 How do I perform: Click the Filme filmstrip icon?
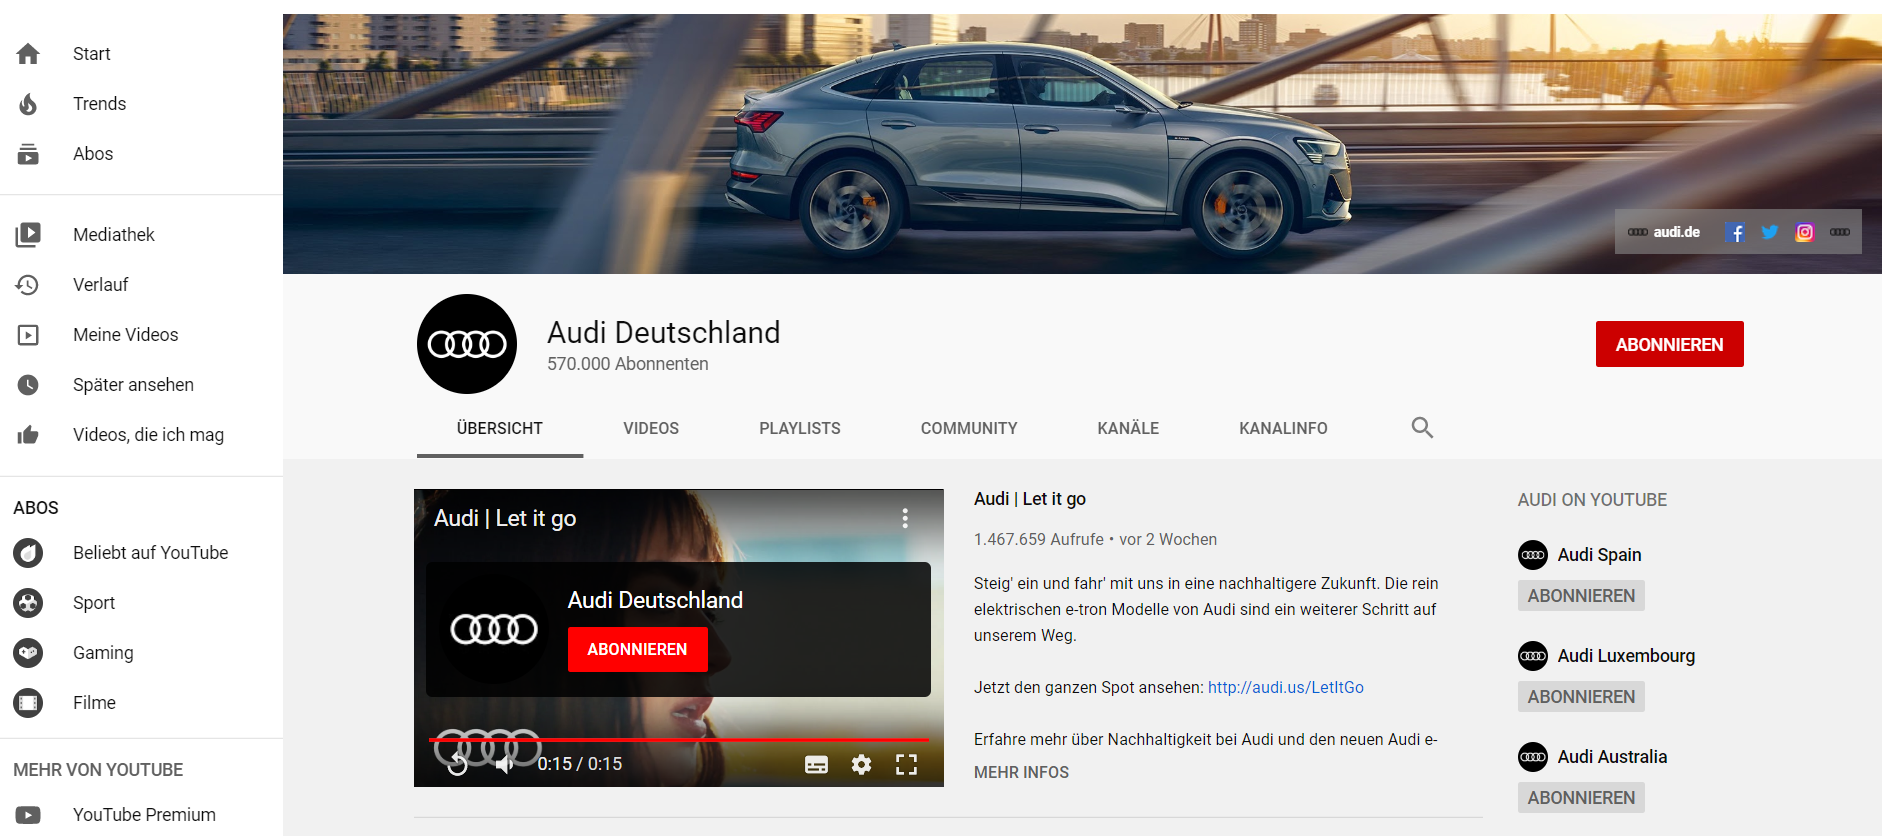pos(28,703)
